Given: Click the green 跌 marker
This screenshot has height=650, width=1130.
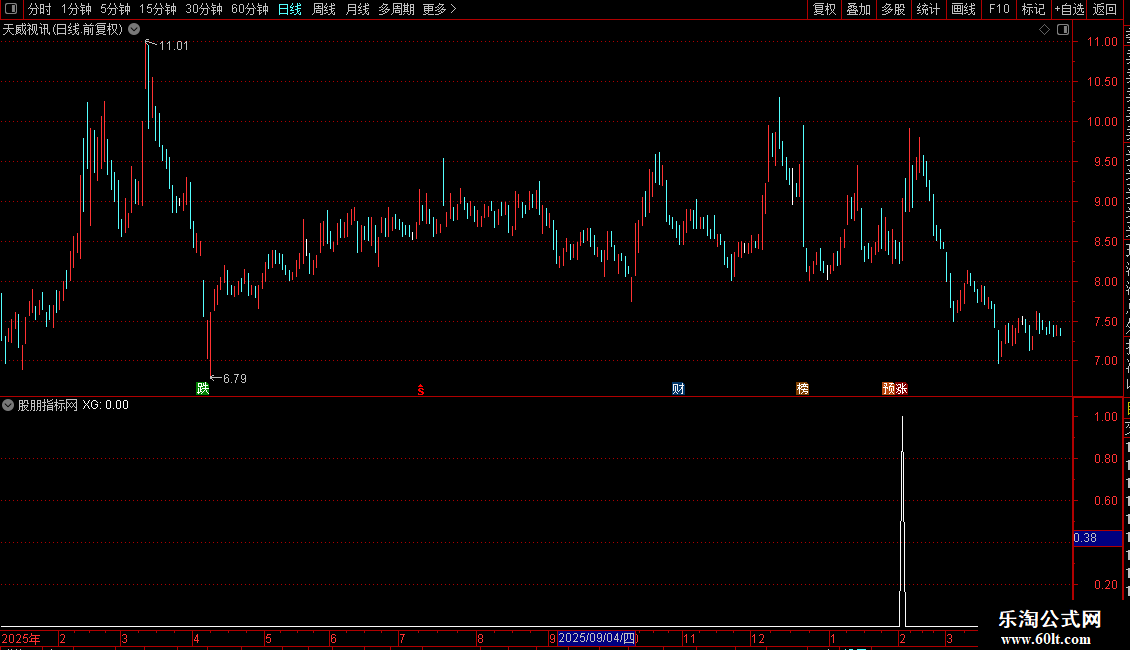Looking at the screenshot, I should (x=203, y=388).
